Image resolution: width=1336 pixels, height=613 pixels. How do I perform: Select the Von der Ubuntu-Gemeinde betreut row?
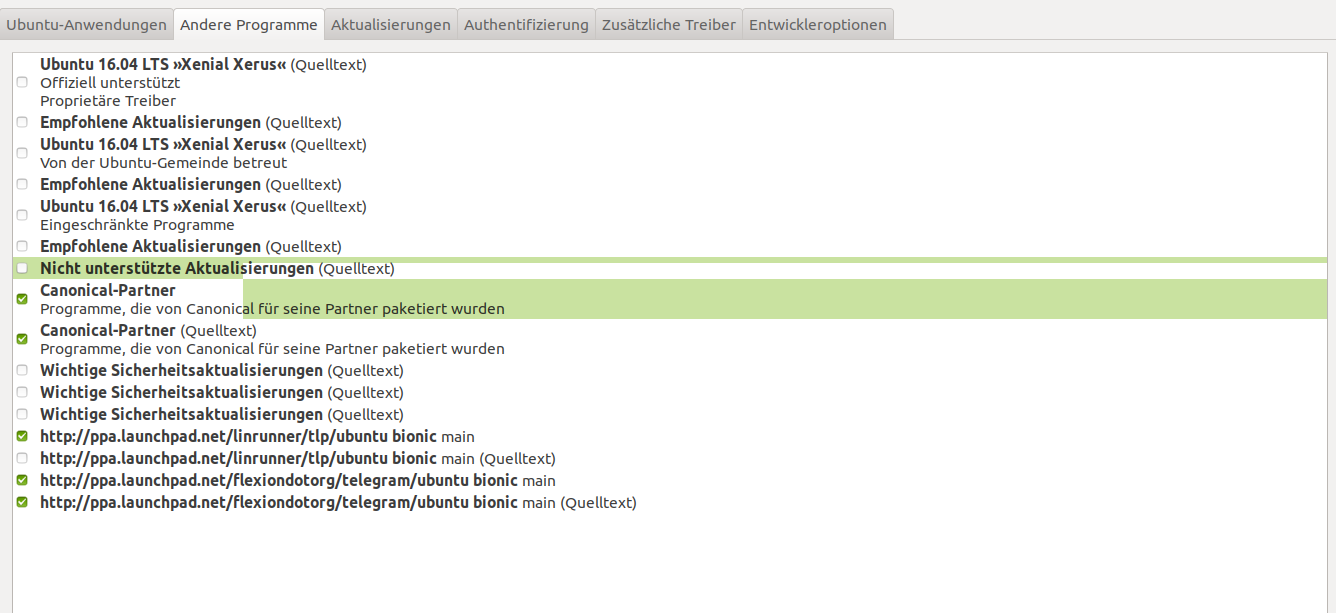[670, 153]
